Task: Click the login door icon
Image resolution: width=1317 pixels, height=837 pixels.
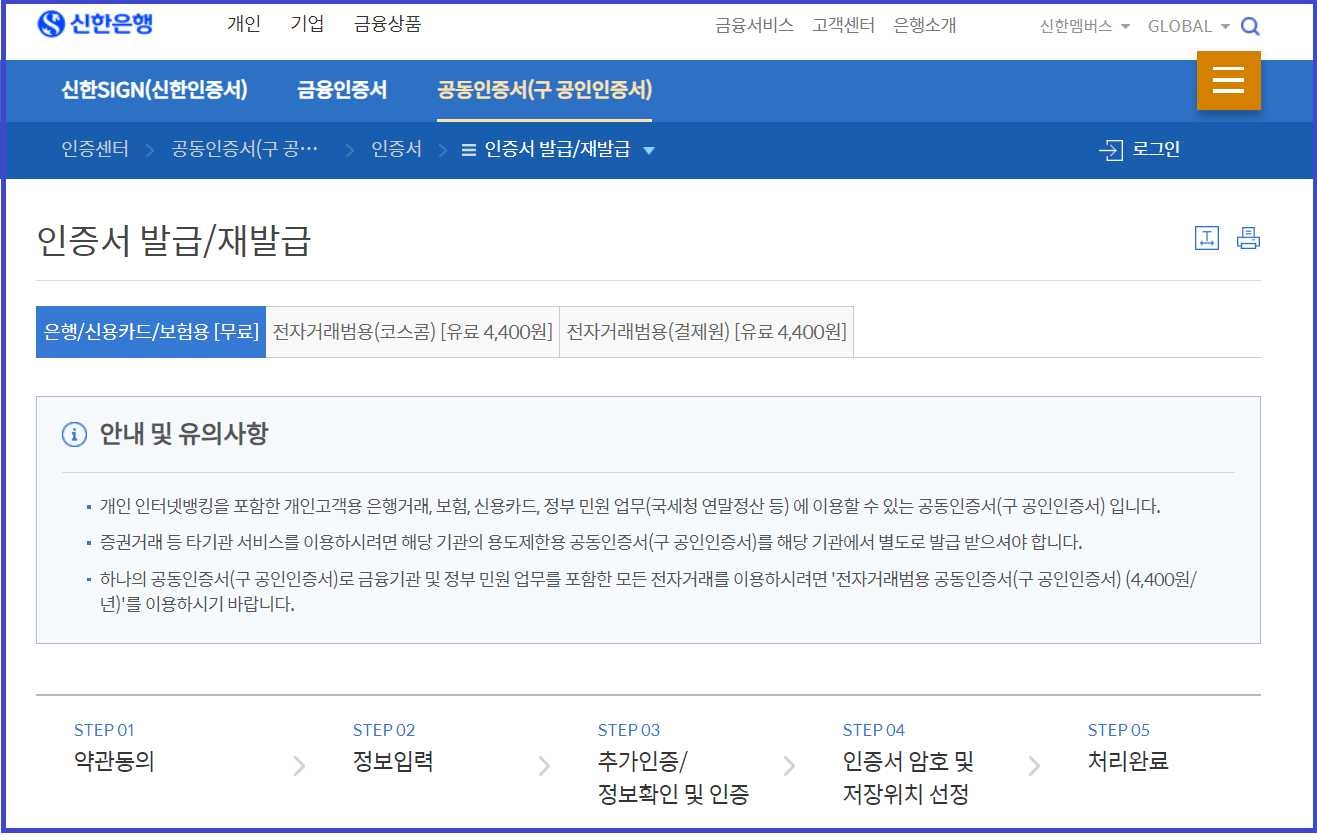Action: [x=1111, y=151]
